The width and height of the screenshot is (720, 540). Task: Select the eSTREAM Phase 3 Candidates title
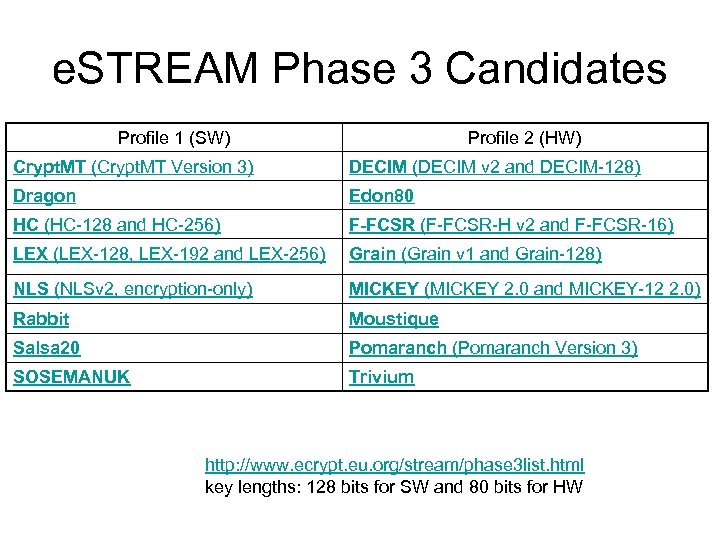pyautogui.click(x=359, y=70)
